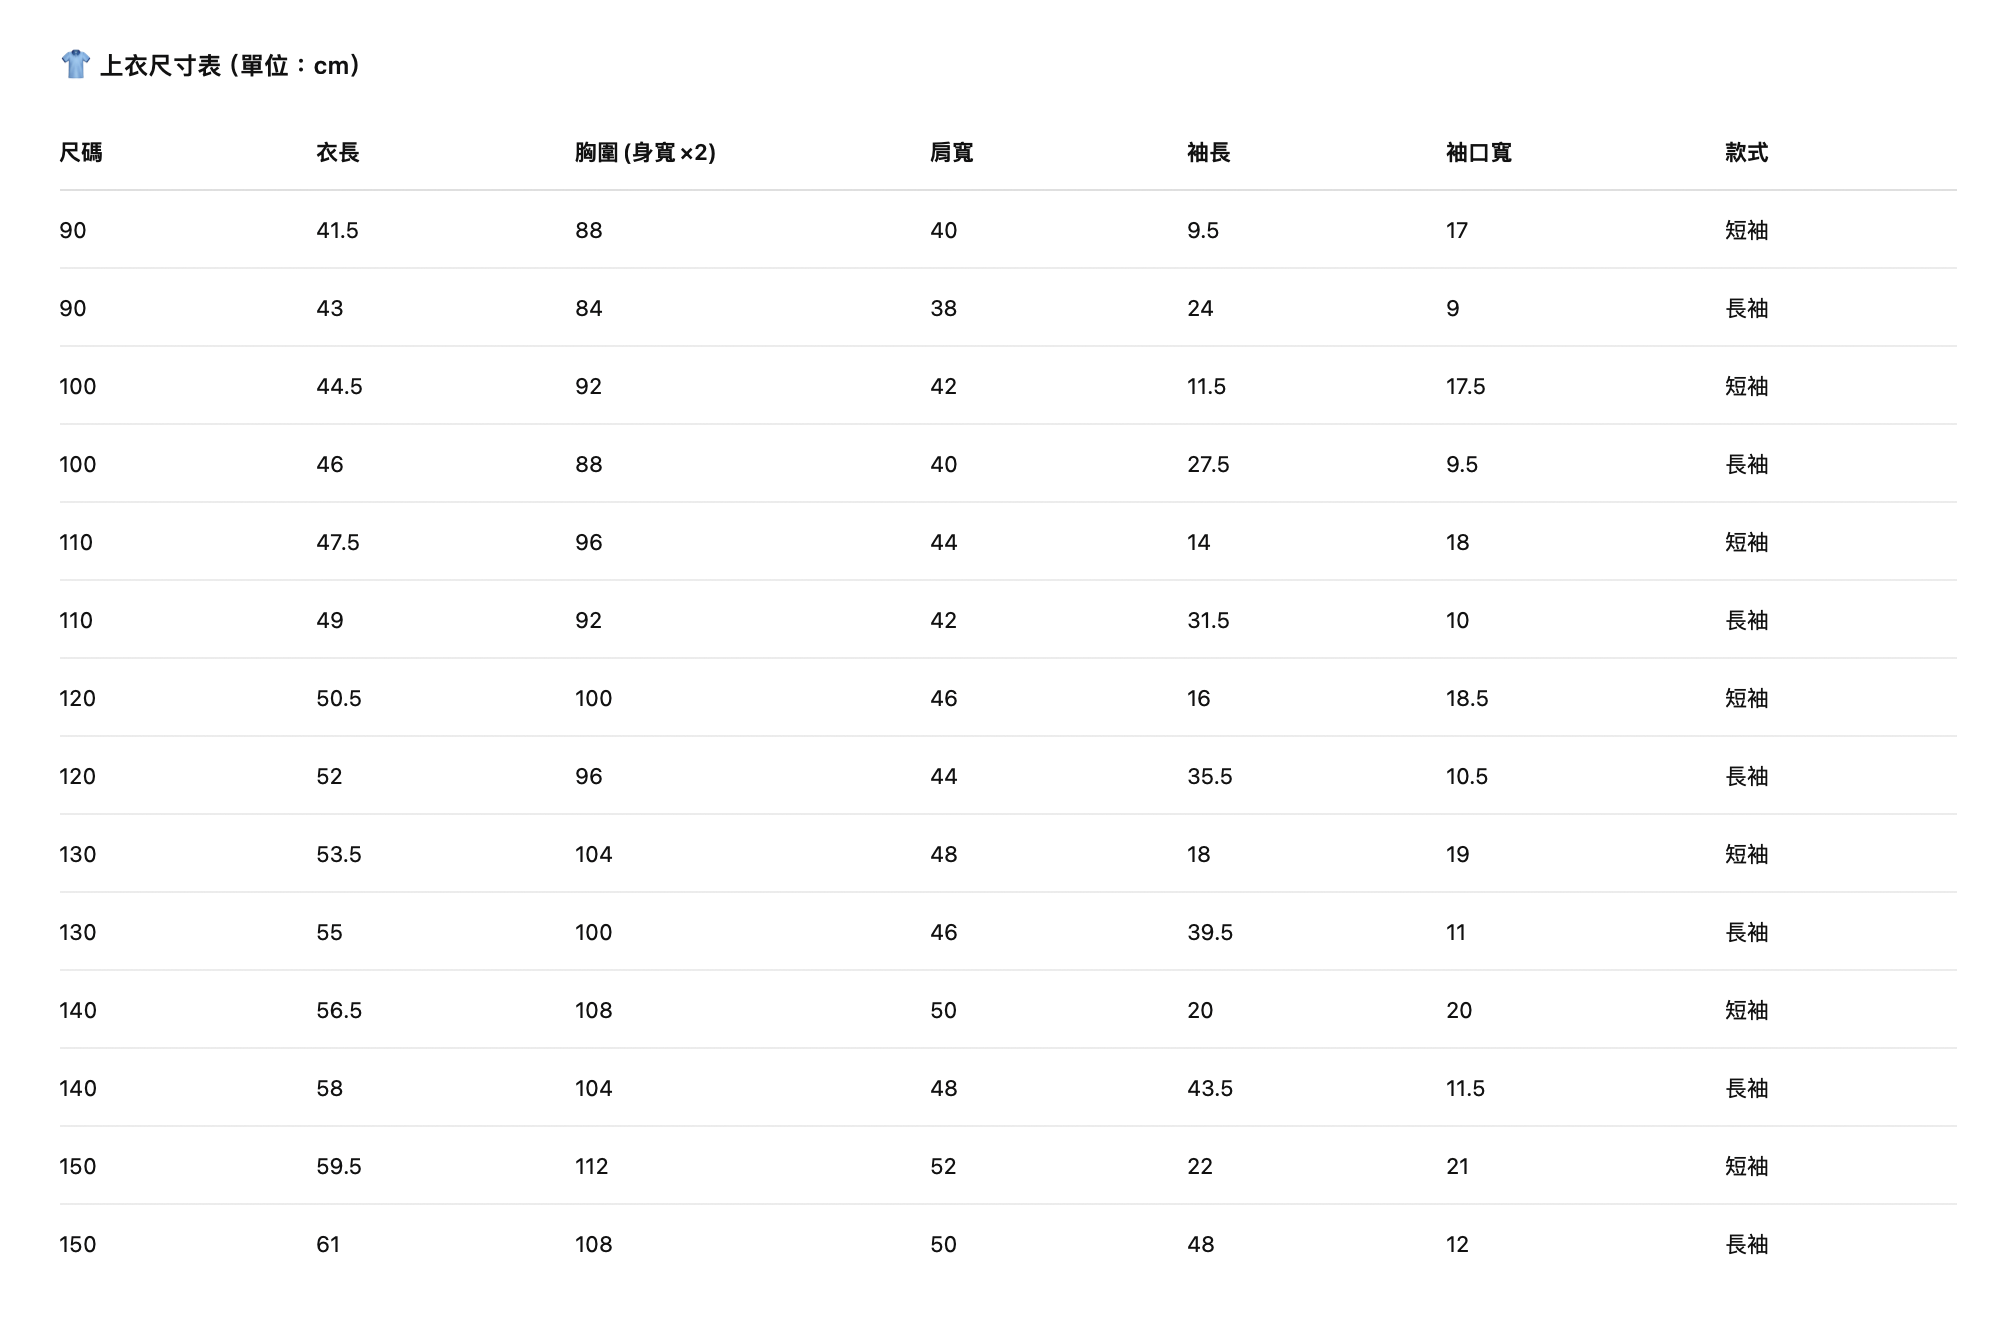The image size is (2010, 1338).
Task: Click the 尺碼 column header
Action: click(81, 152)
